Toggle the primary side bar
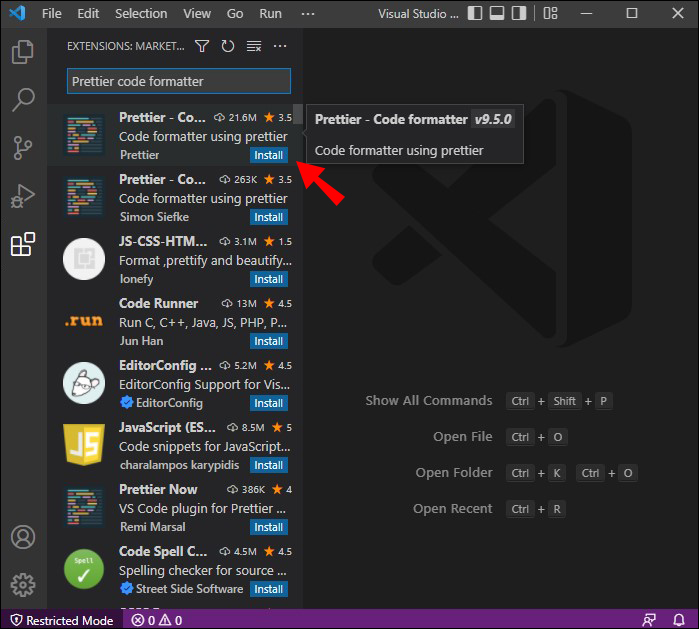Viewport: 699px width, 629px height. 475,13
